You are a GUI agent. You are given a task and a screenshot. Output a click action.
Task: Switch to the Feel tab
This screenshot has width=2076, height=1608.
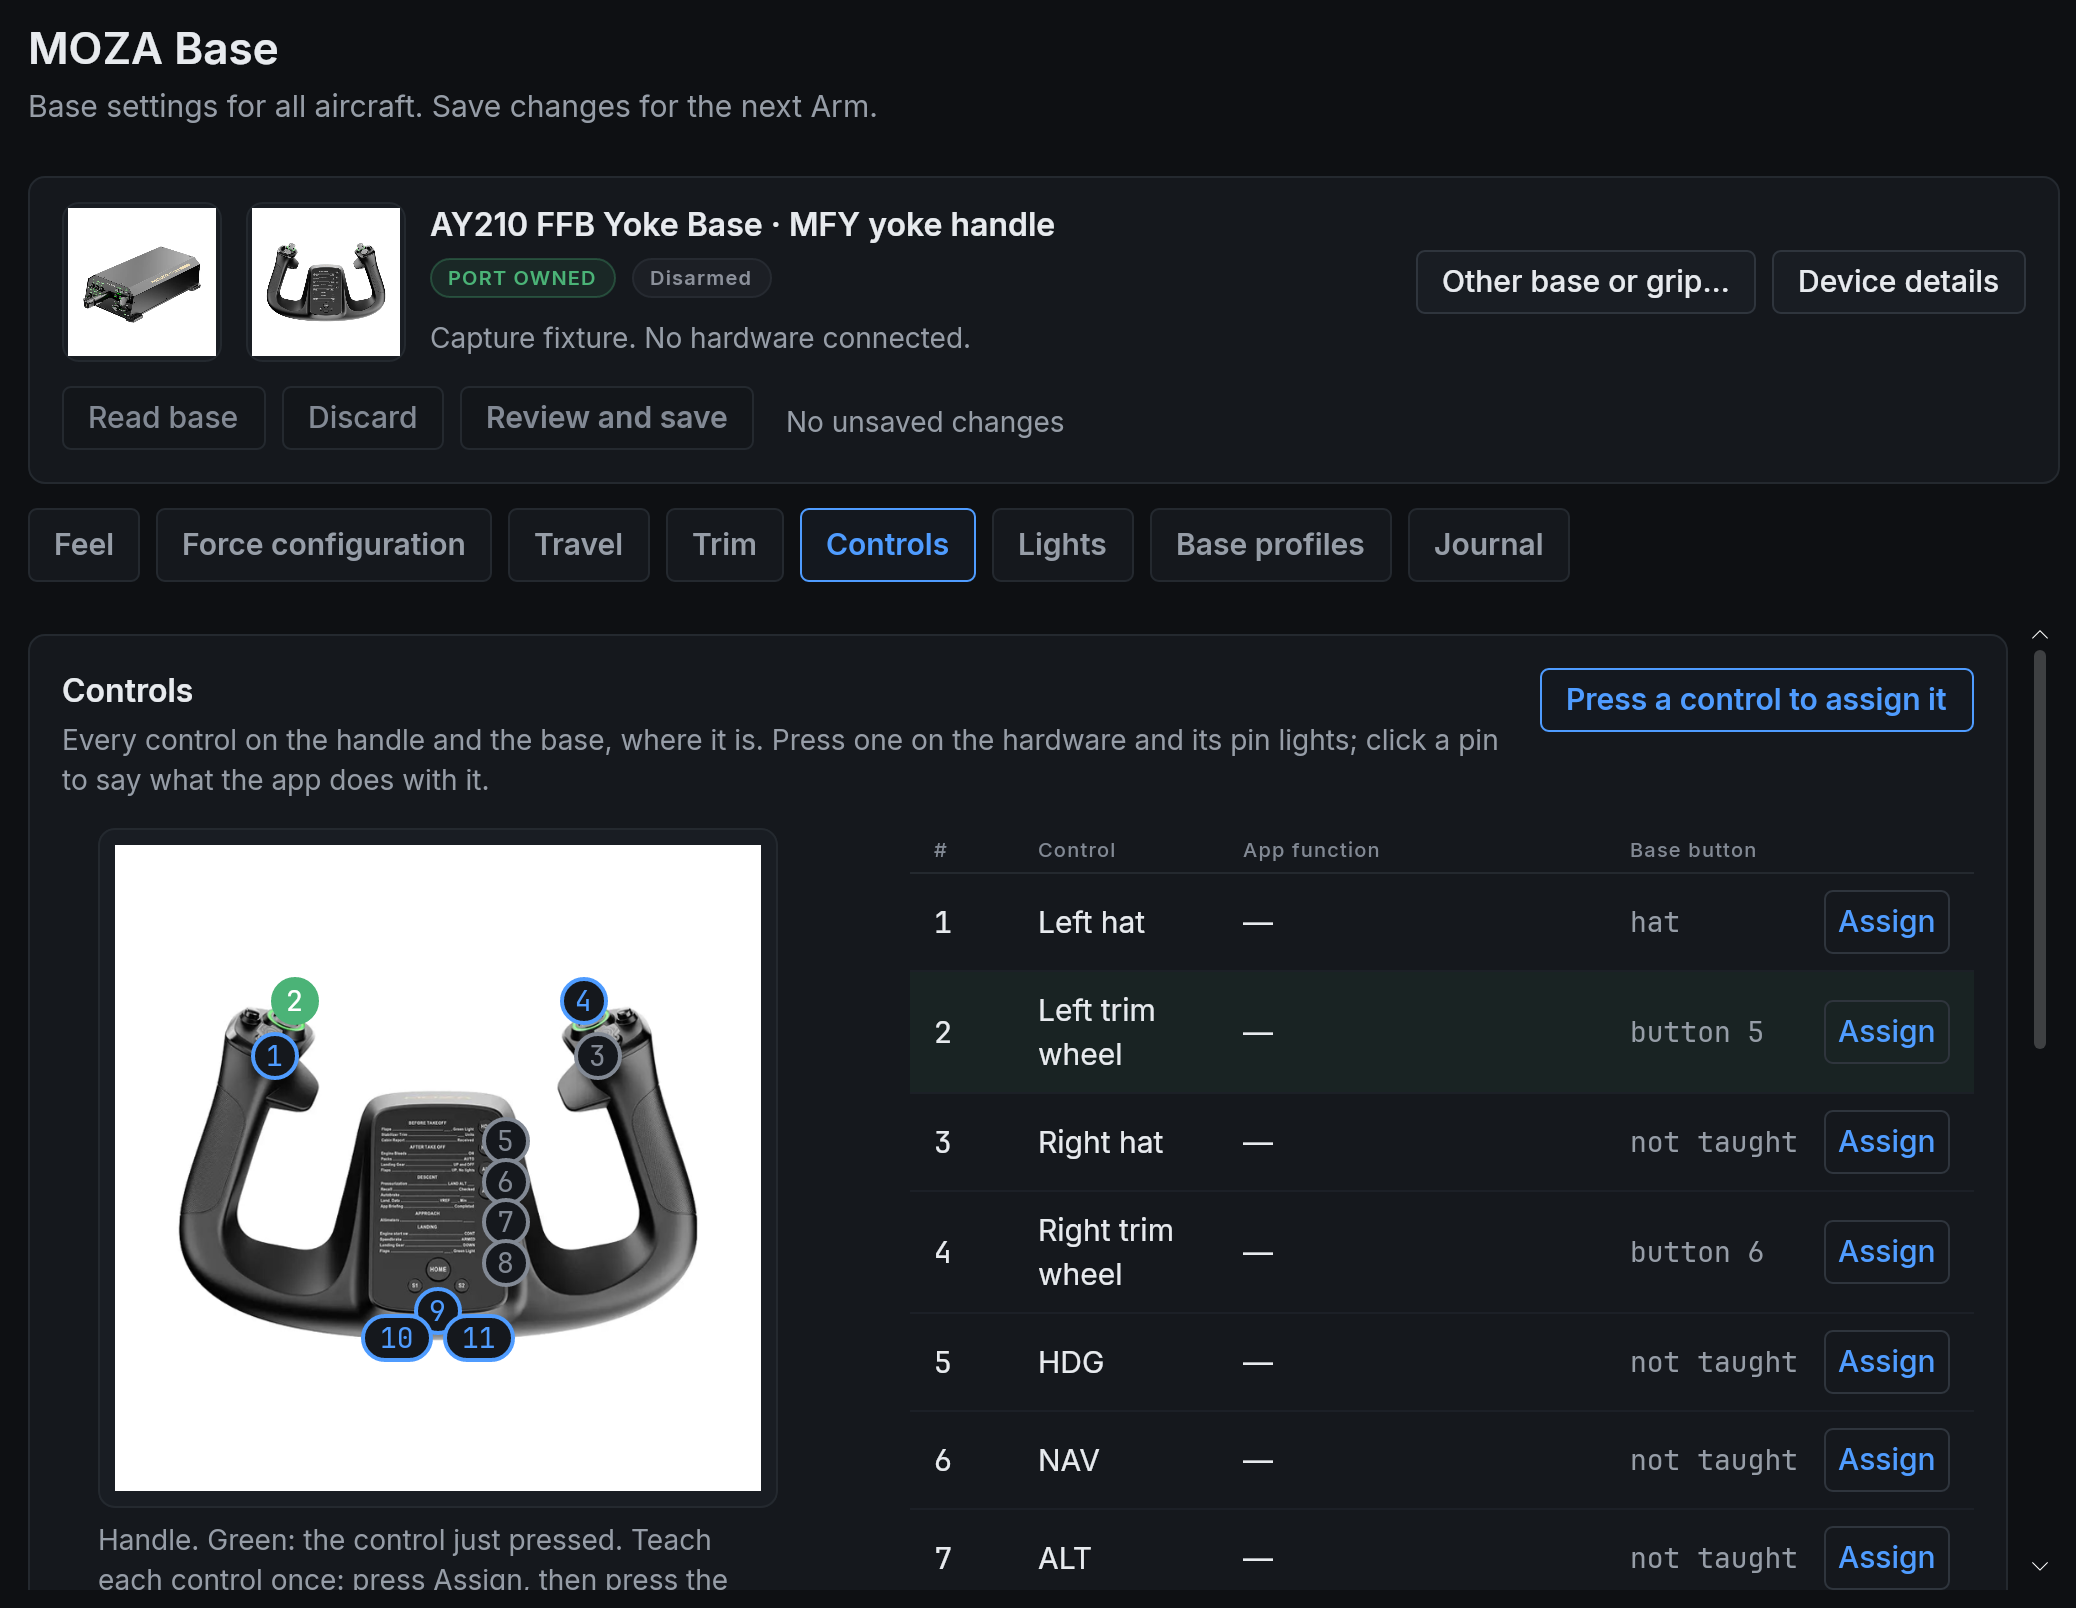click(84, 545)
